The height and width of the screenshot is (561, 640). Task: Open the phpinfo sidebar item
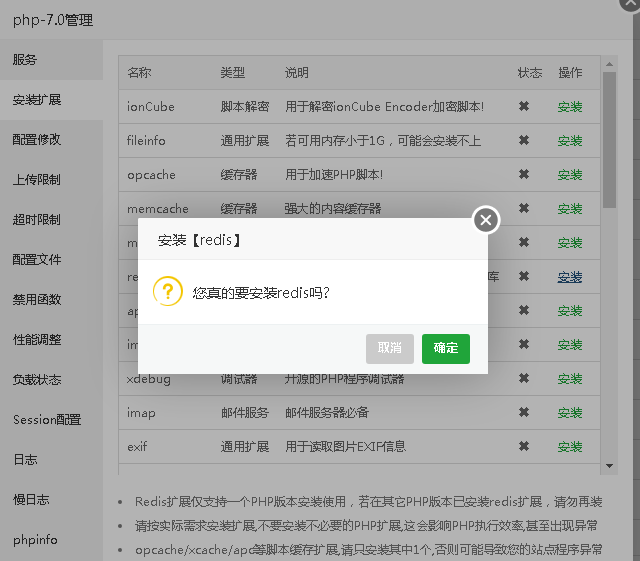35,540
